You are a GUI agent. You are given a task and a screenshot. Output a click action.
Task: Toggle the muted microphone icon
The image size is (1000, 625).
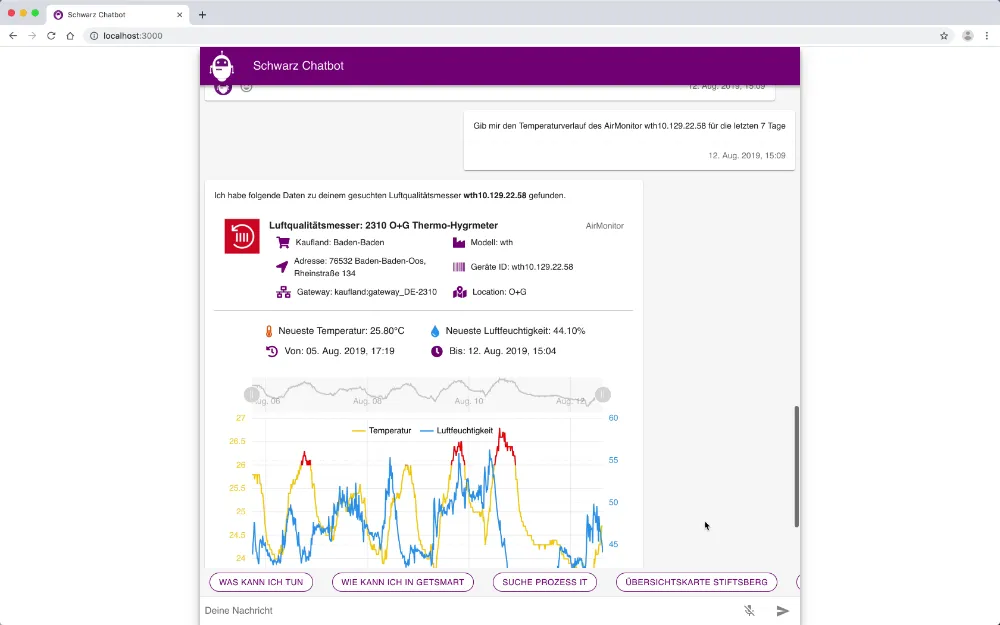coord(749,610)
